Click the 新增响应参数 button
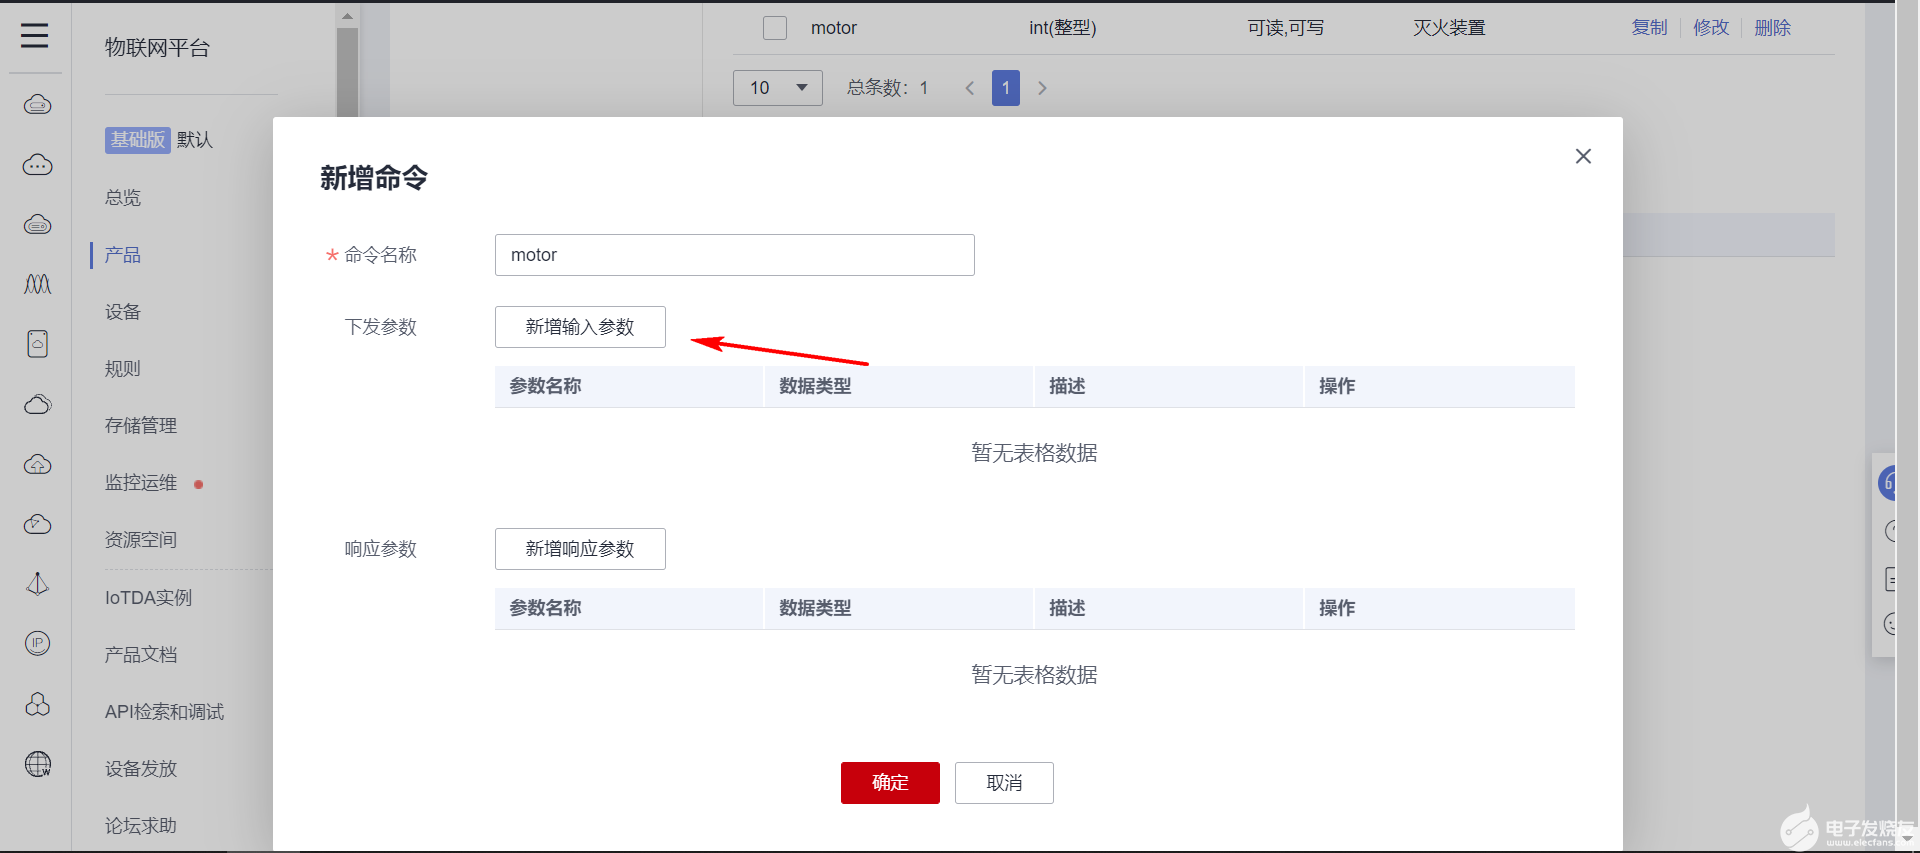The image size is (1920, 853). pos(580,549)
